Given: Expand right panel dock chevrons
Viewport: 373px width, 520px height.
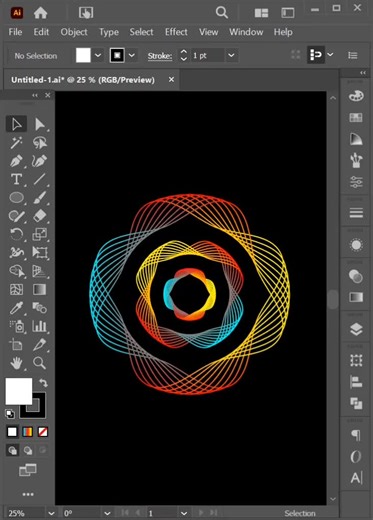Looking at the screenshot, I should click(x=363, y=72).
